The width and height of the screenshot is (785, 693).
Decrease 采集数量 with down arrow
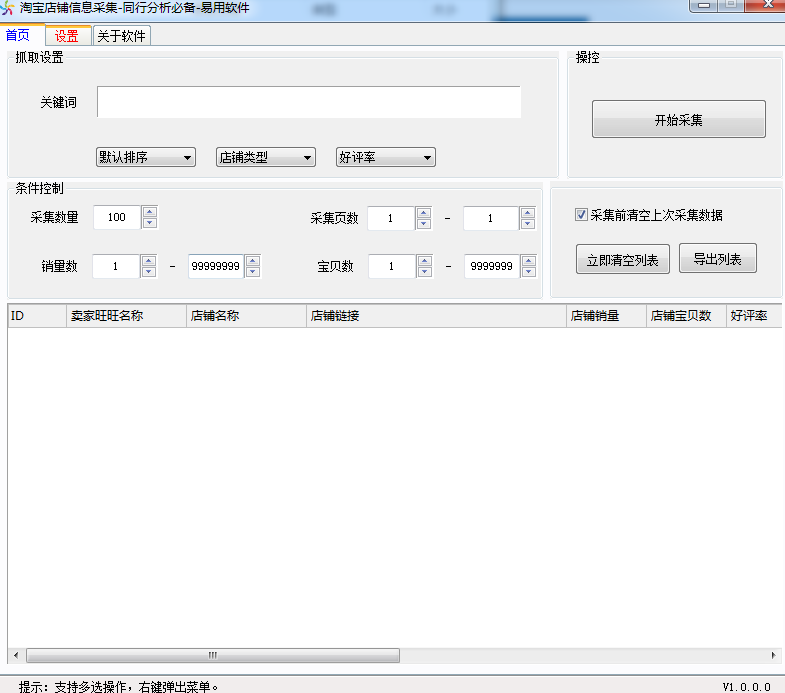150,223
